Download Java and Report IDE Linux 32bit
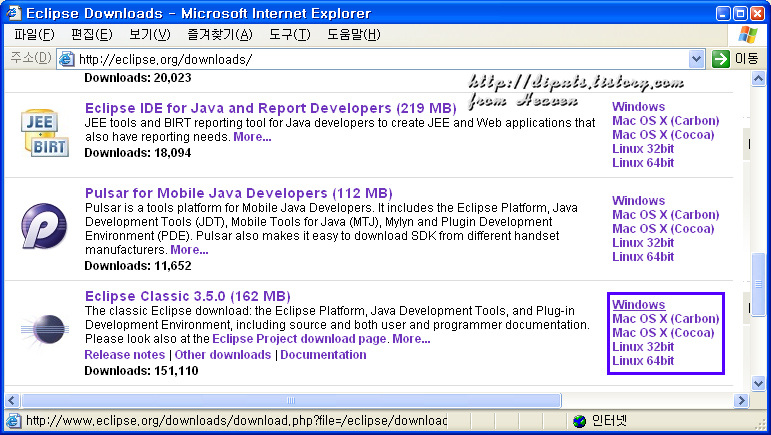 [643, 149]
